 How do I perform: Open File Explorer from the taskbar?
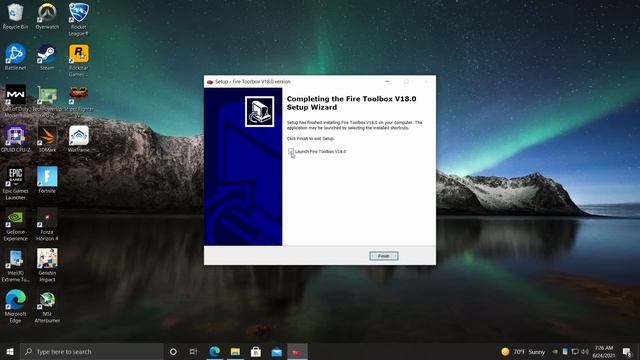235,351
